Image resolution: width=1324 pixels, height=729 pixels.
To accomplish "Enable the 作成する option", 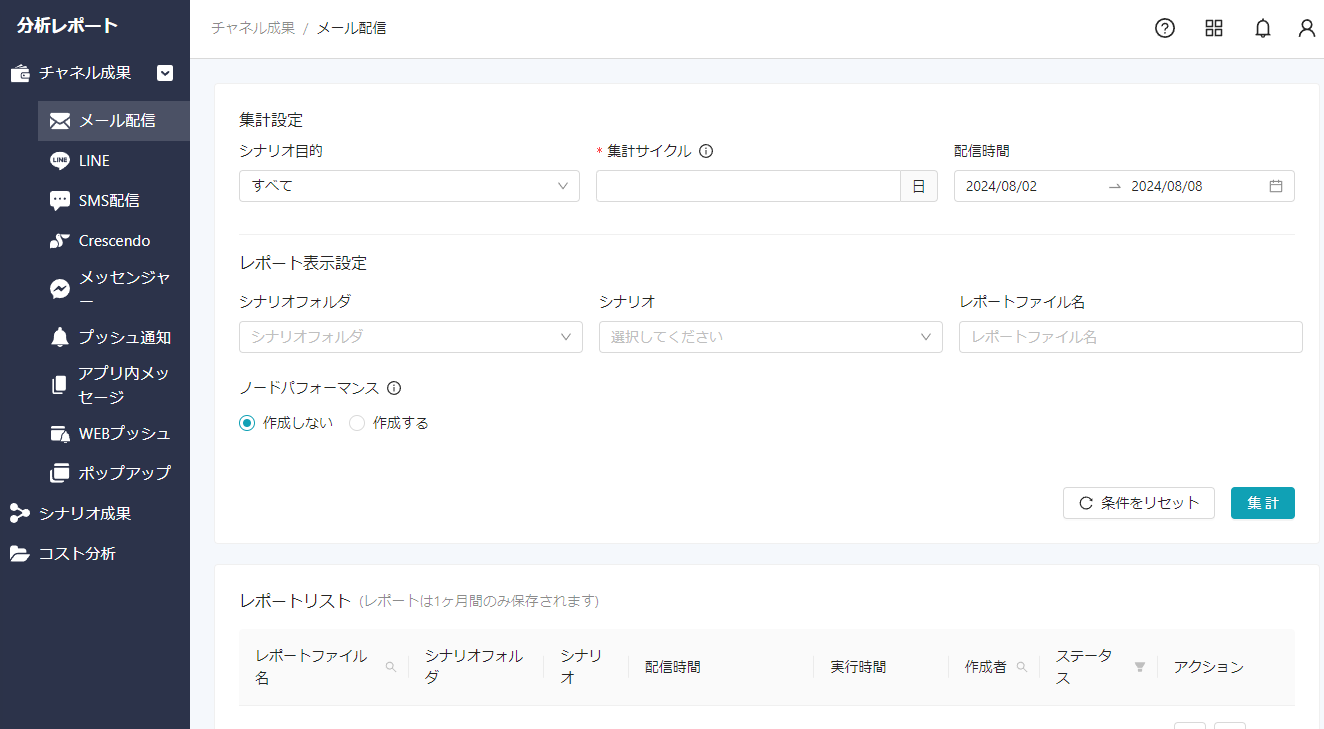I will tap(357, 423).
